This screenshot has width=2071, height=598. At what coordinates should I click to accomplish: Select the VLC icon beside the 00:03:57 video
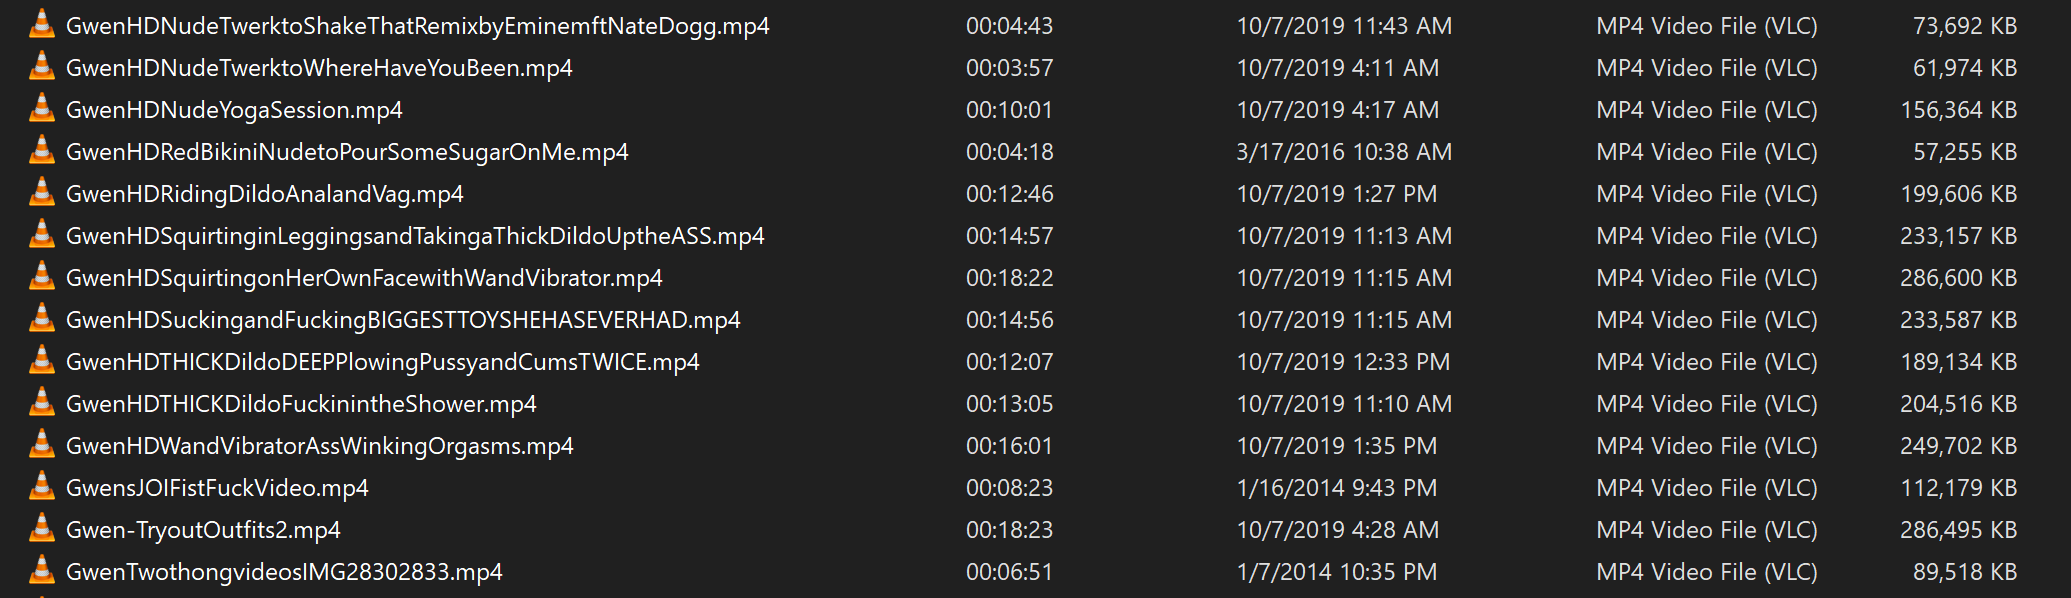pos(42,65)
